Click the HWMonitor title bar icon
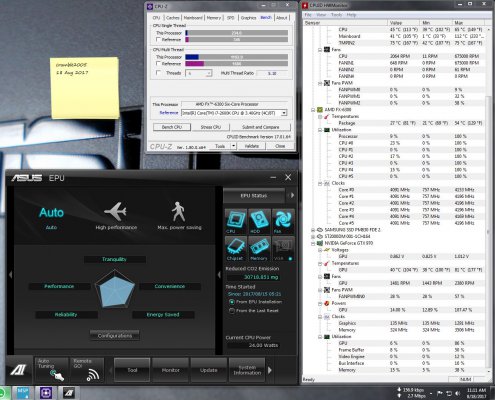Screen dimensions: 495x400 [x=305, y=5]
